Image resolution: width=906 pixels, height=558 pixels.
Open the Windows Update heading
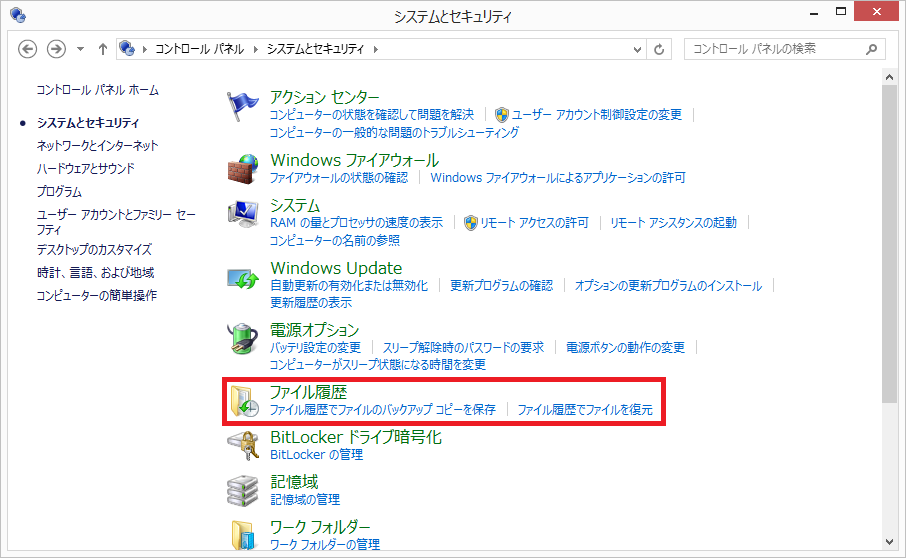[336, 268]
